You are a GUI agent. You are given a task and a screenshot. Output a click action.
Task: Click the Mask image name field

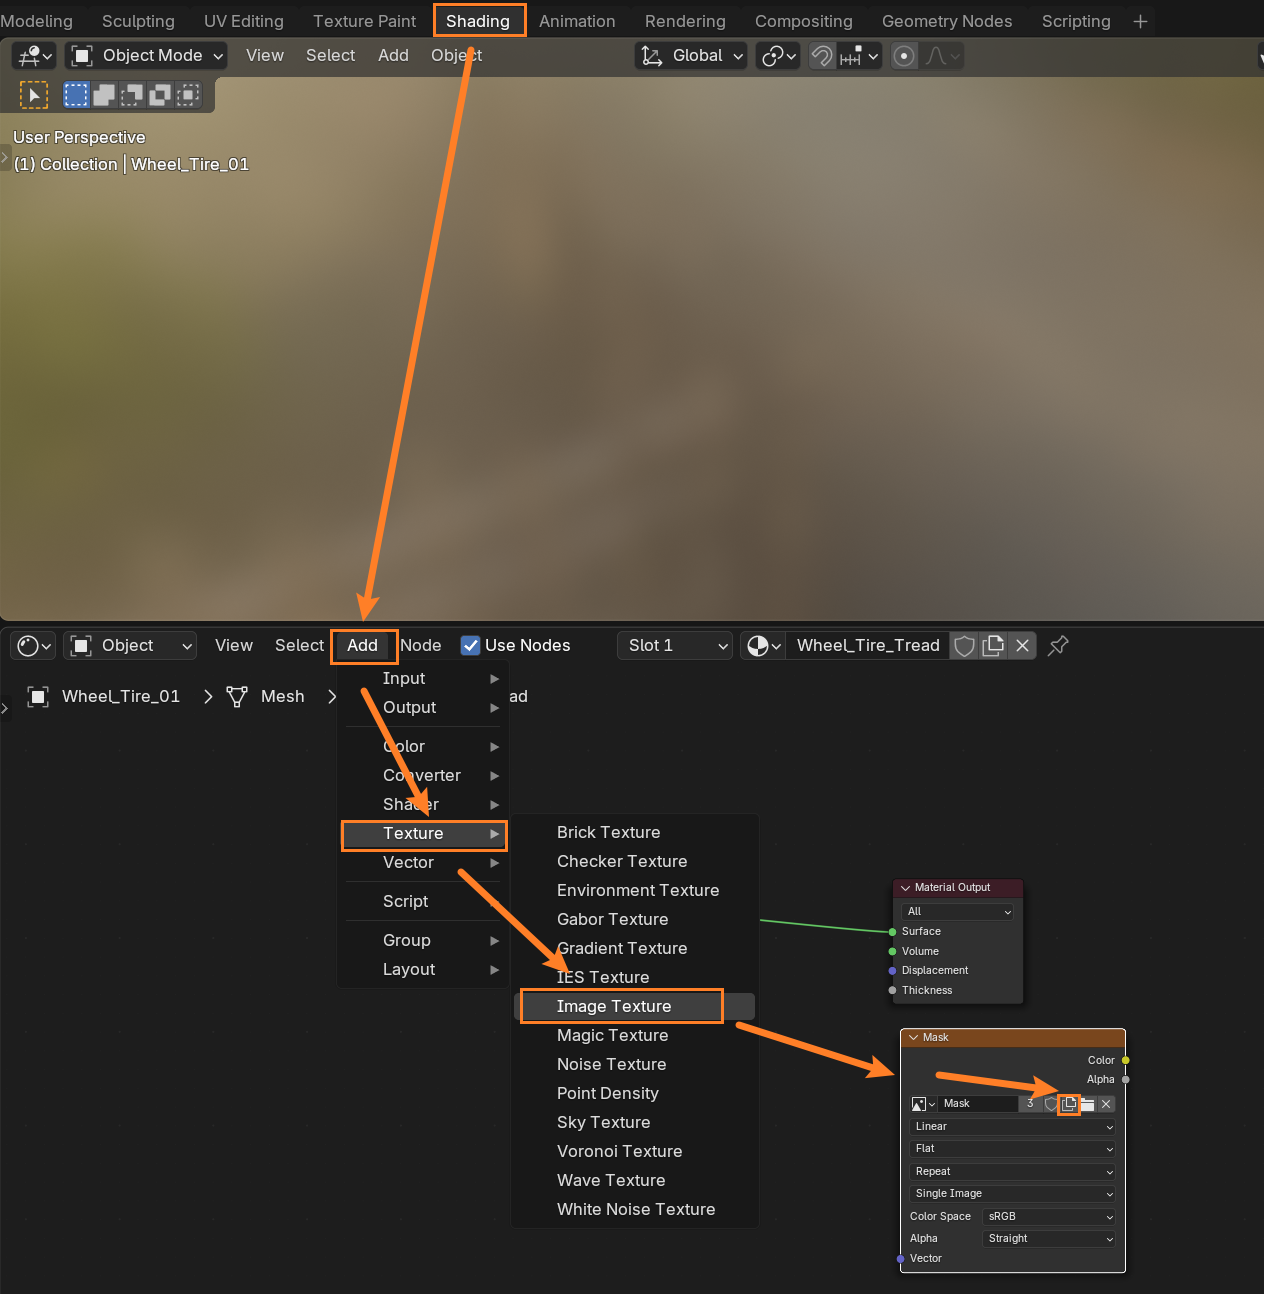tap(977, 1104)
